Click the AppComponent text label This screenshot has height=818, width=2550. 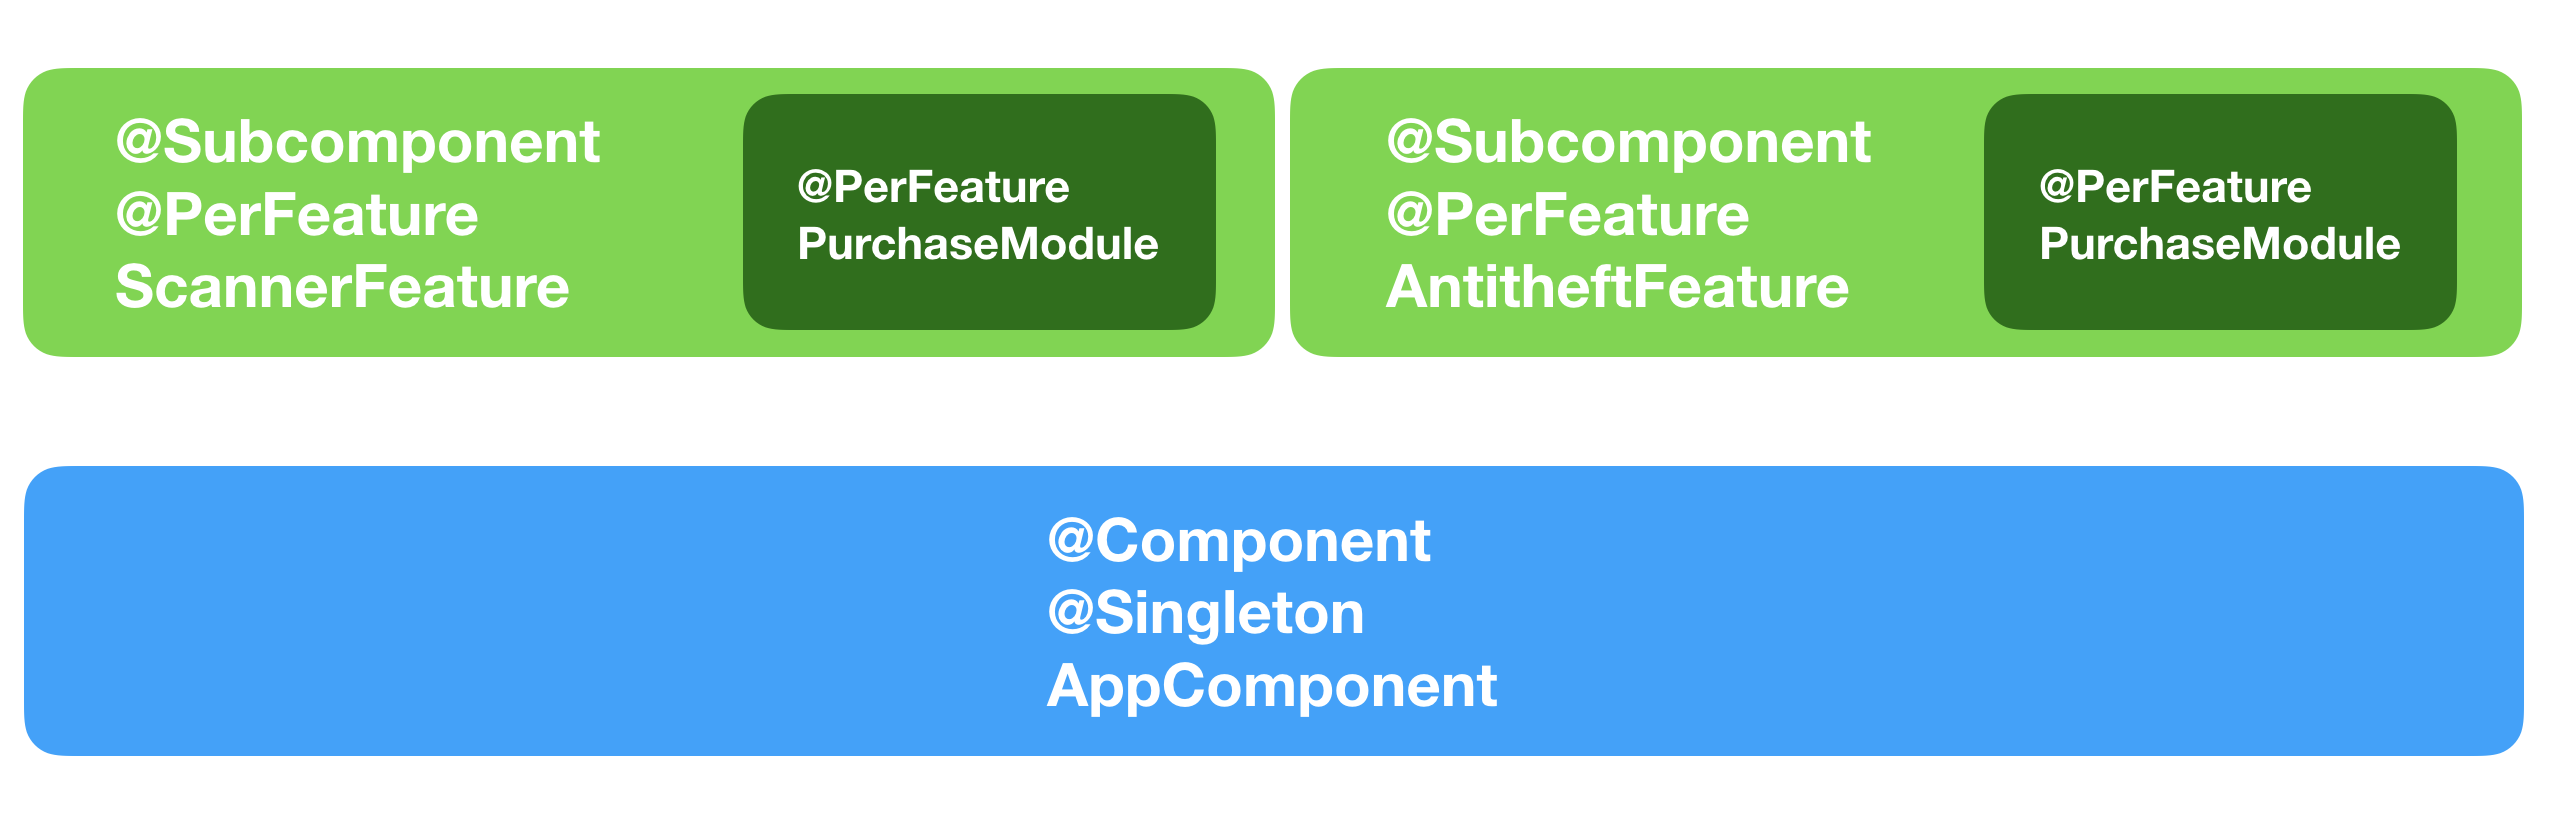(1271, 686)
